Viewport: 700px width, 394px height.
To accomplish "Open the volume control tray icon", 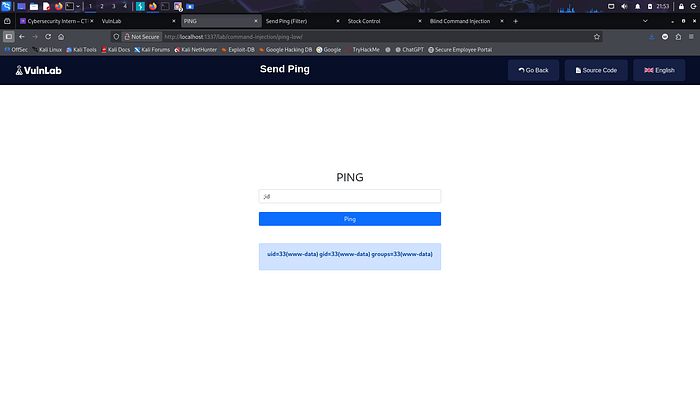I will (624, 6).
